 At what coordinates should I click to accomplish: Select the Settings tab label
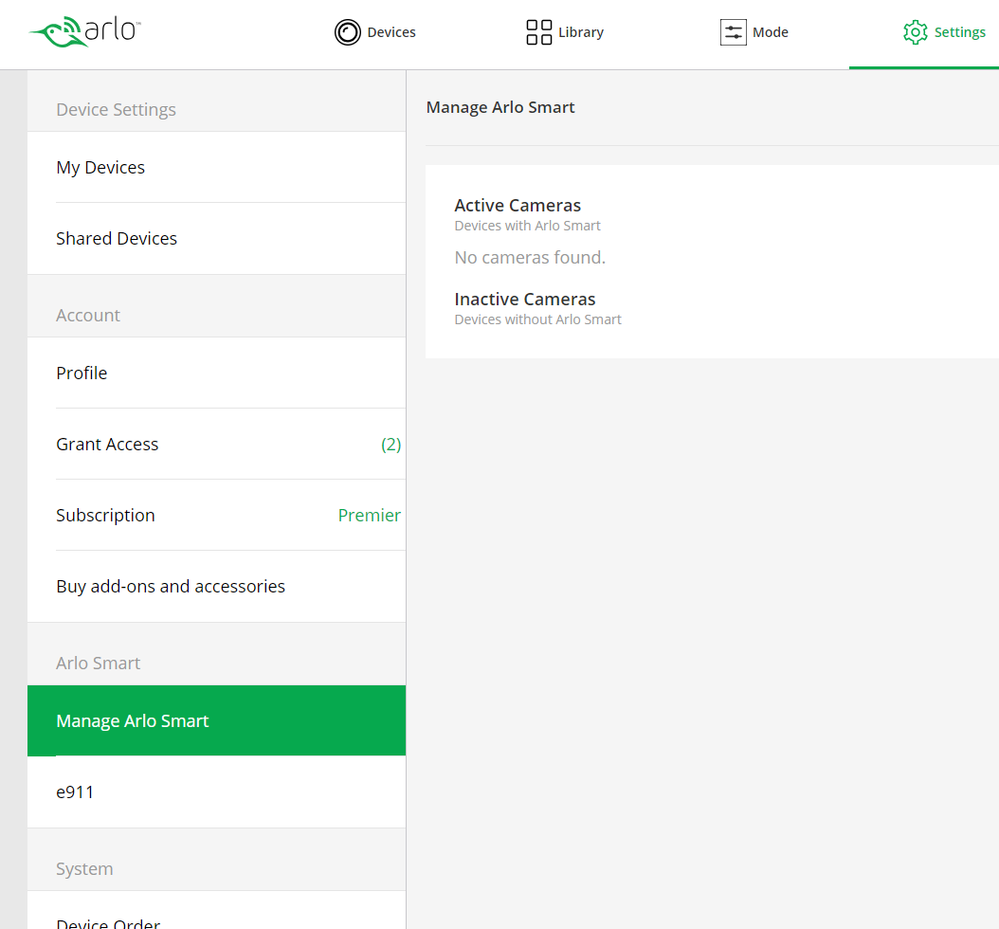[x=959, y=32]
